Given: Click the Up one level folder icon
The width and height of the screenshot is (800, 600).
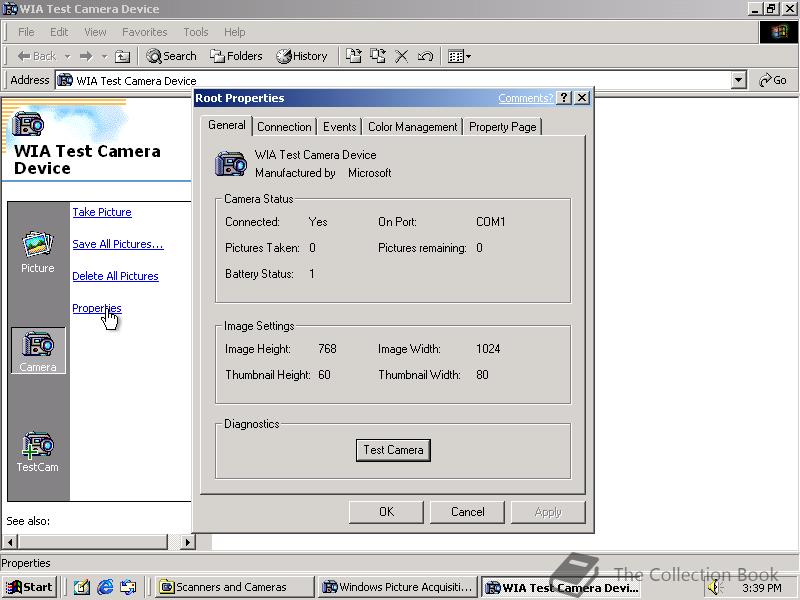Looking at the screenshot, I should (x=122, y=56).
